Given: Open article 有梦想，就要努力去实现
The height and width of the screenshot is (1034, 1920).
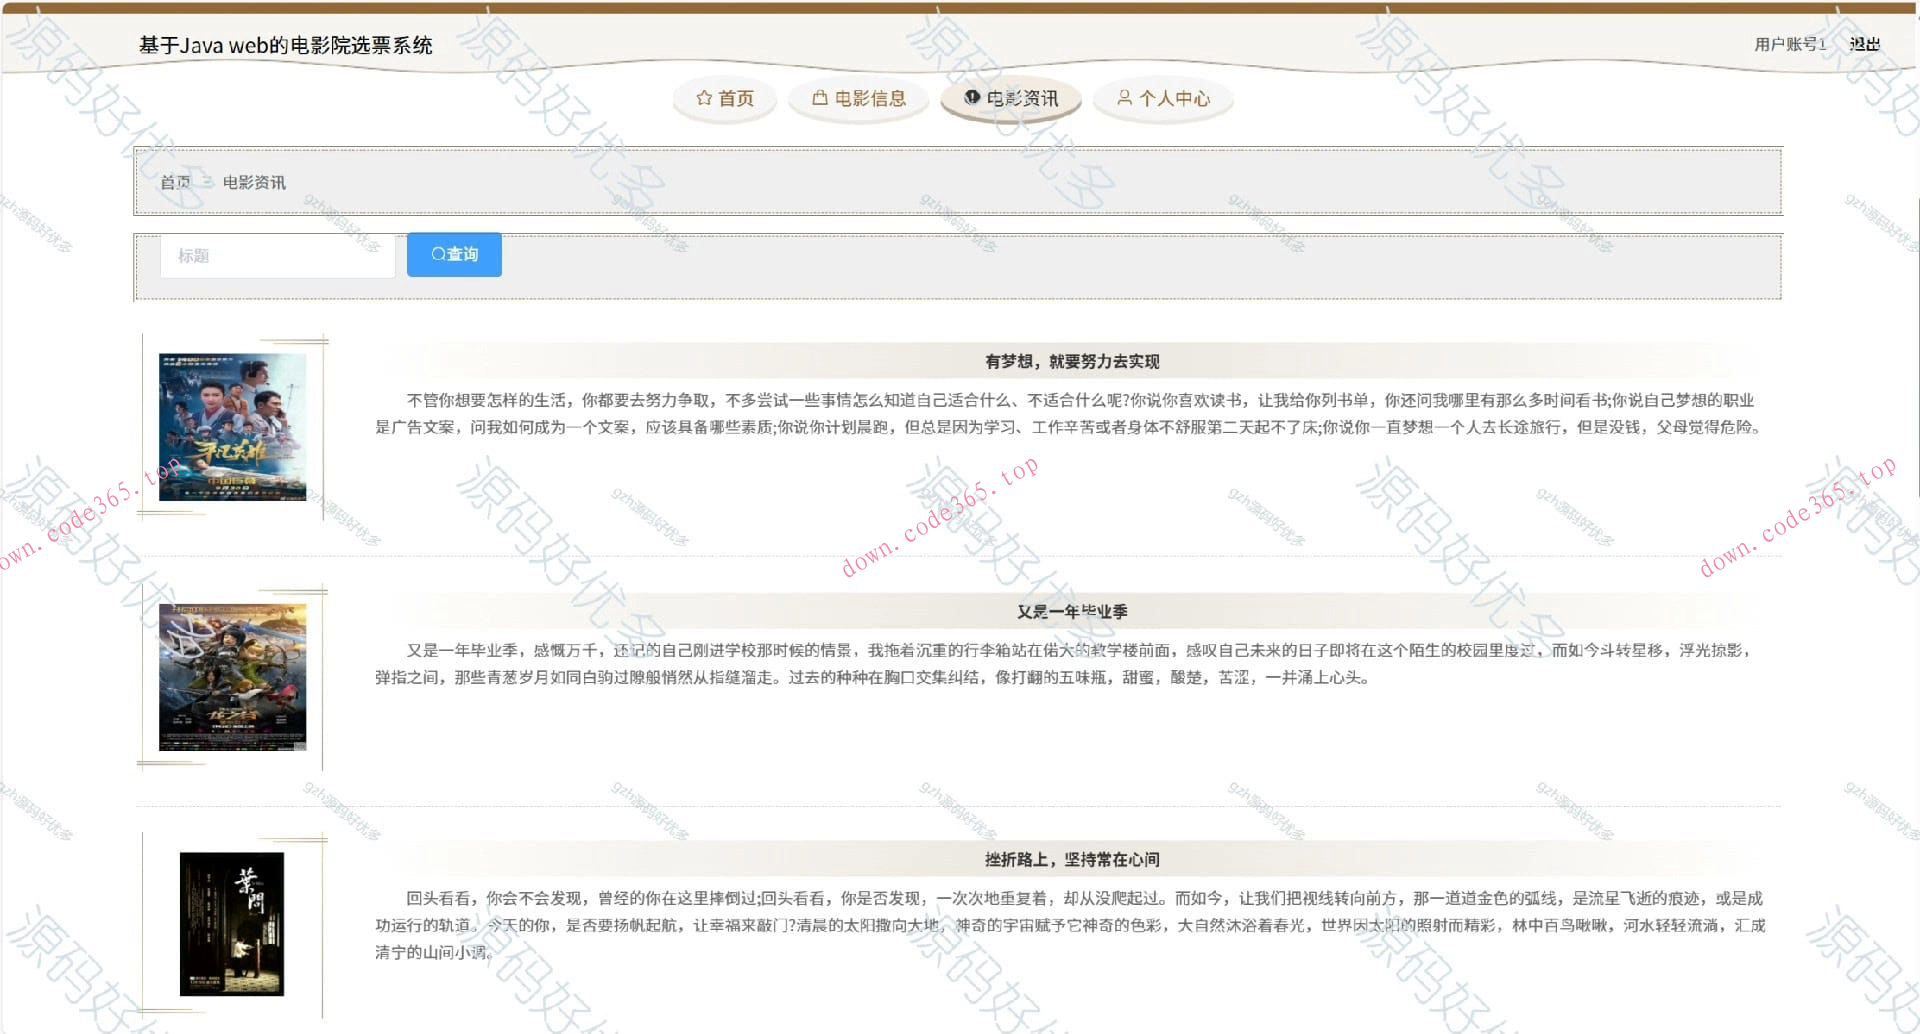Looking at the screenshot, I should (x=1074, y=361).
